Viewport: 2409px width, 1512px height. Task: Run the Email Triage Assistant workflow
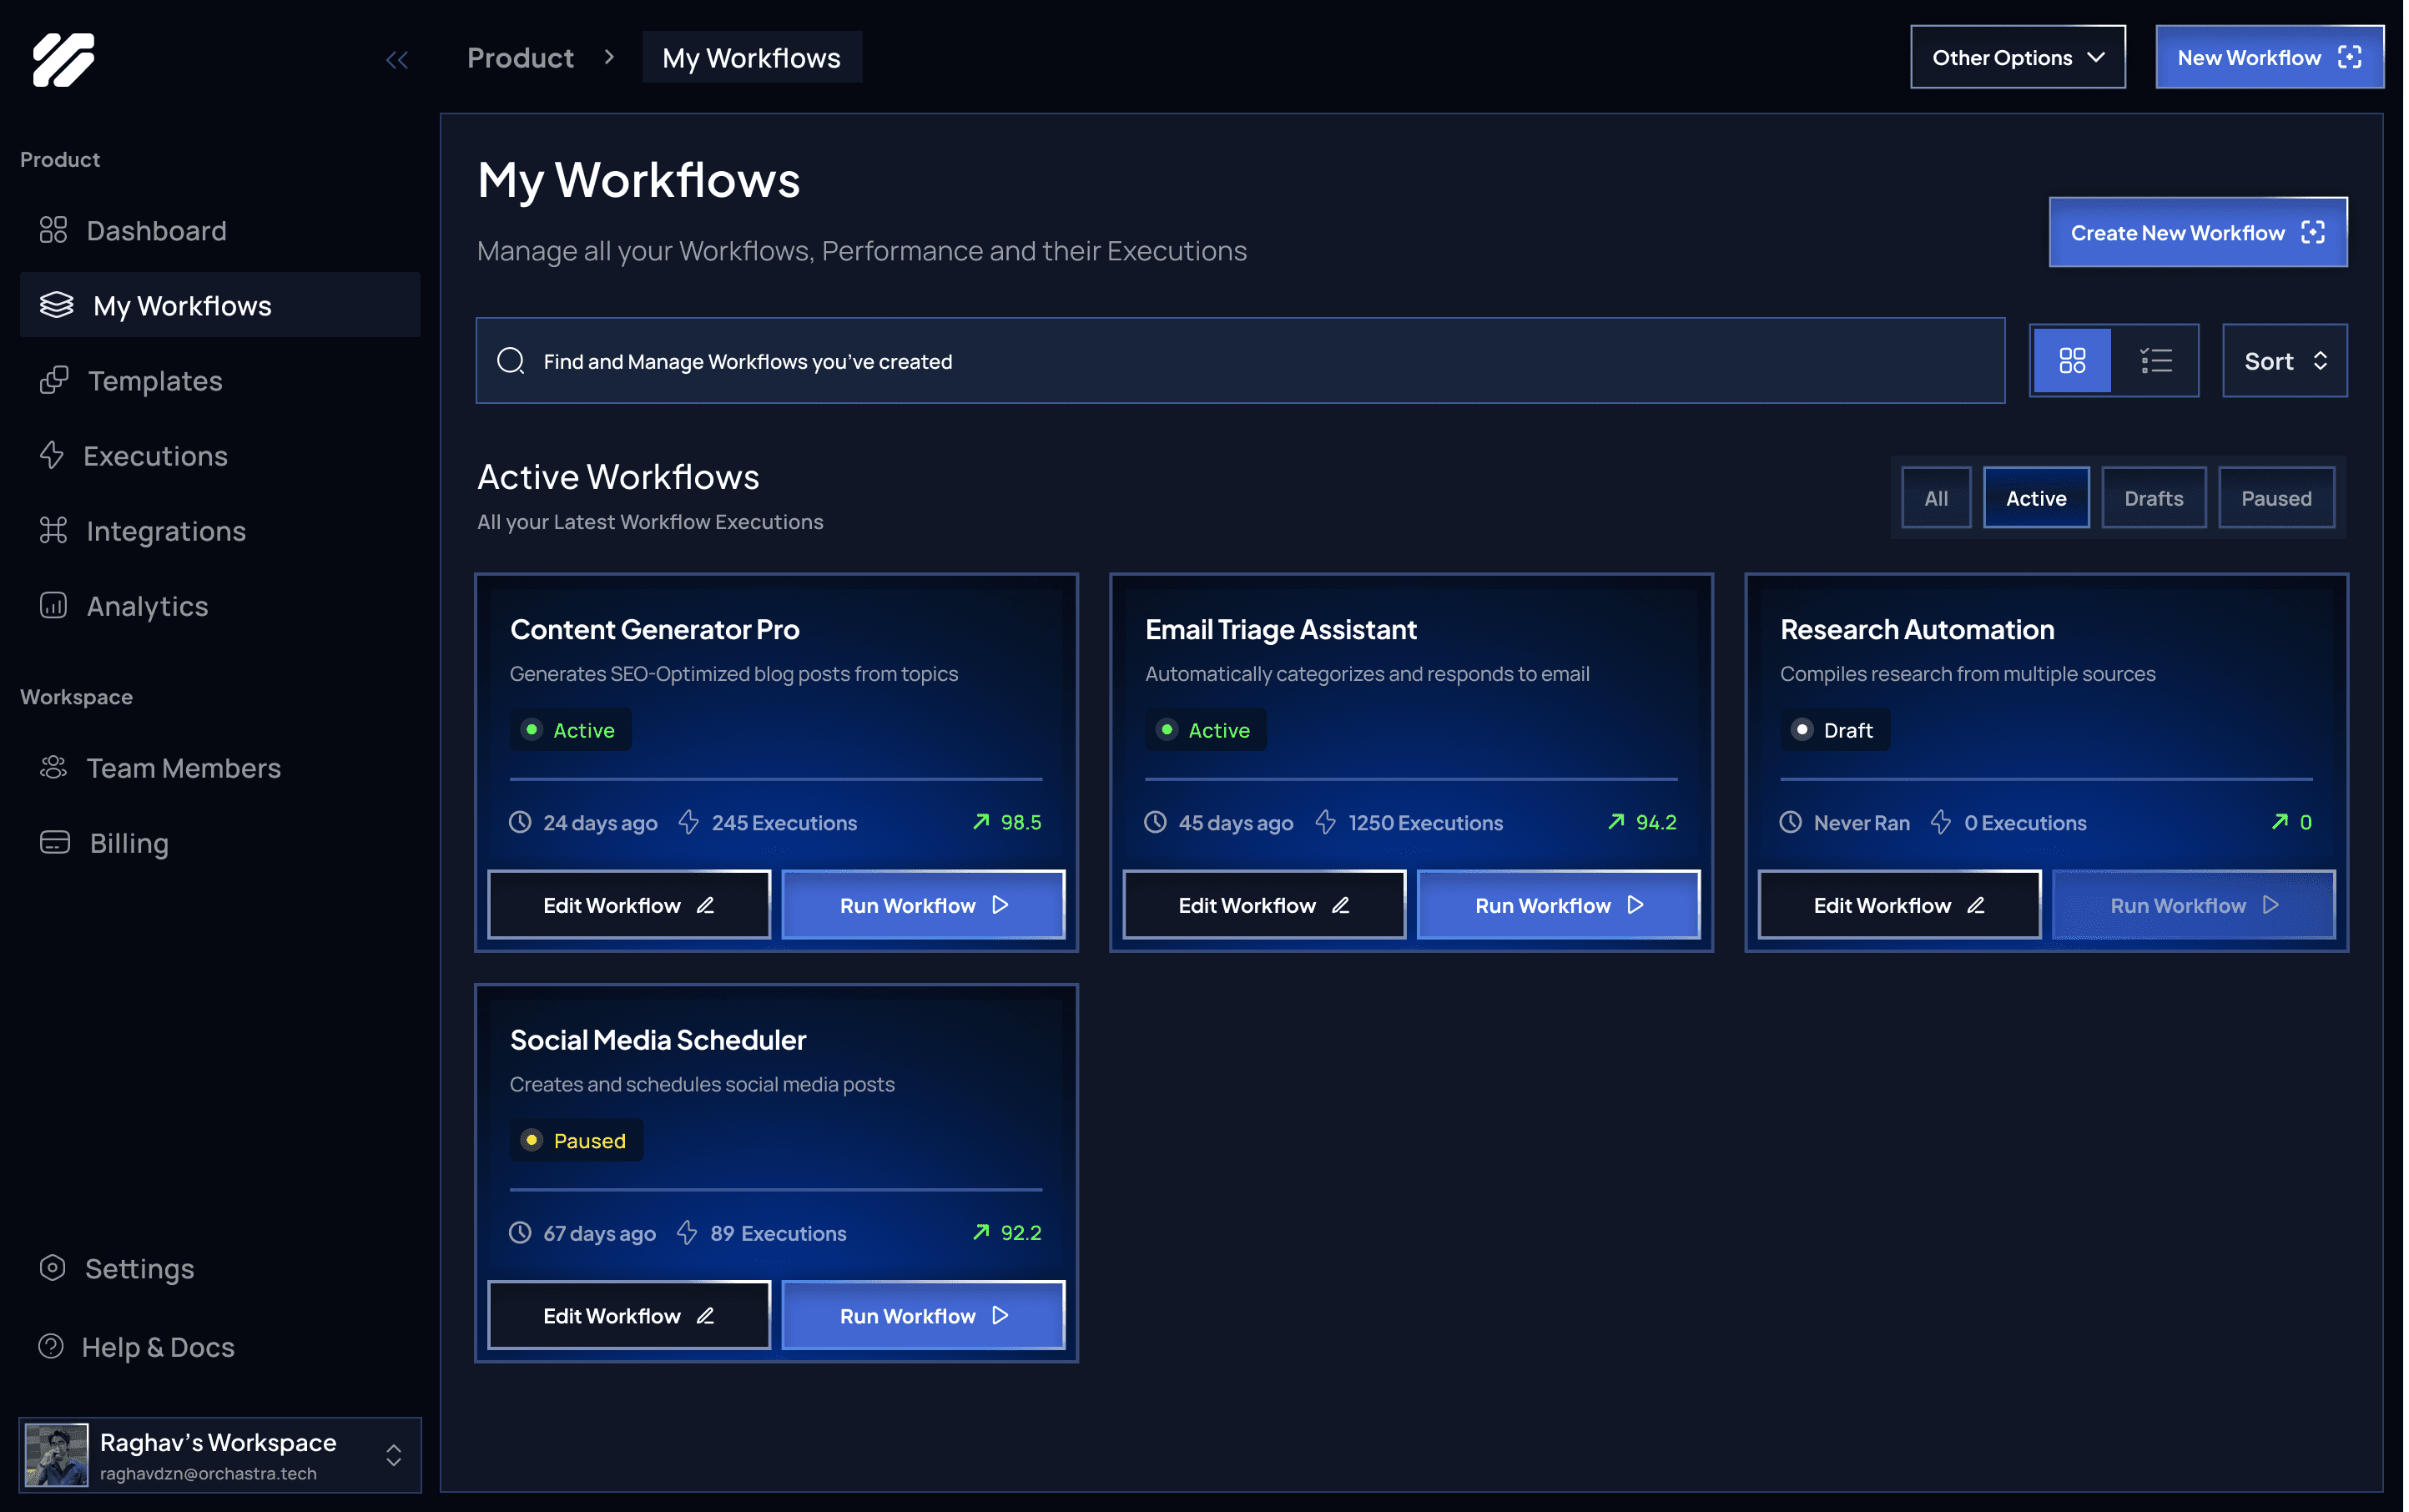[x=1557, y=905]
